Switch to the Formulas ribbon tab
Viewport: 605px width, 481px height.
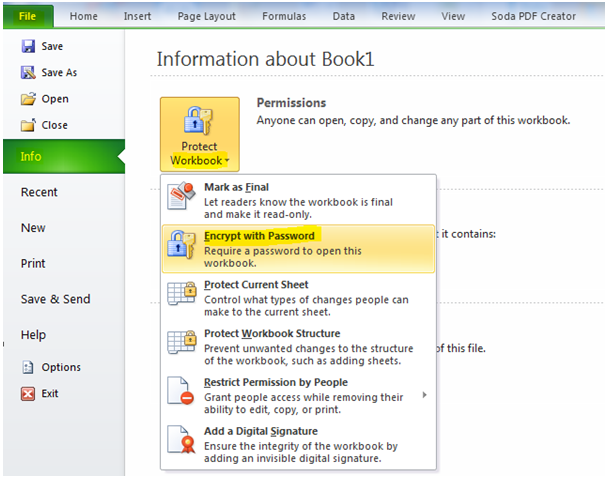(284, 17)
